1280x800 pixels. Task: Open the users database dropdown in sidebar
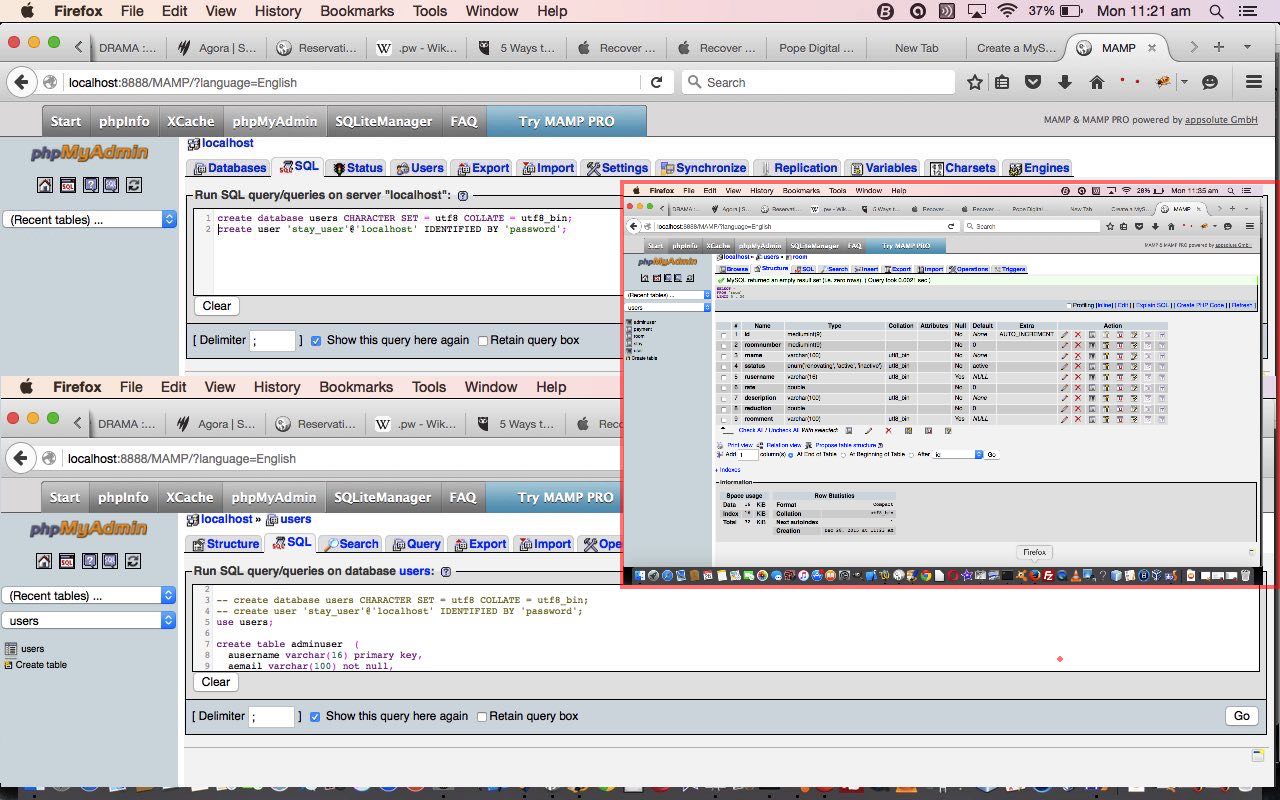pos(89,621)
